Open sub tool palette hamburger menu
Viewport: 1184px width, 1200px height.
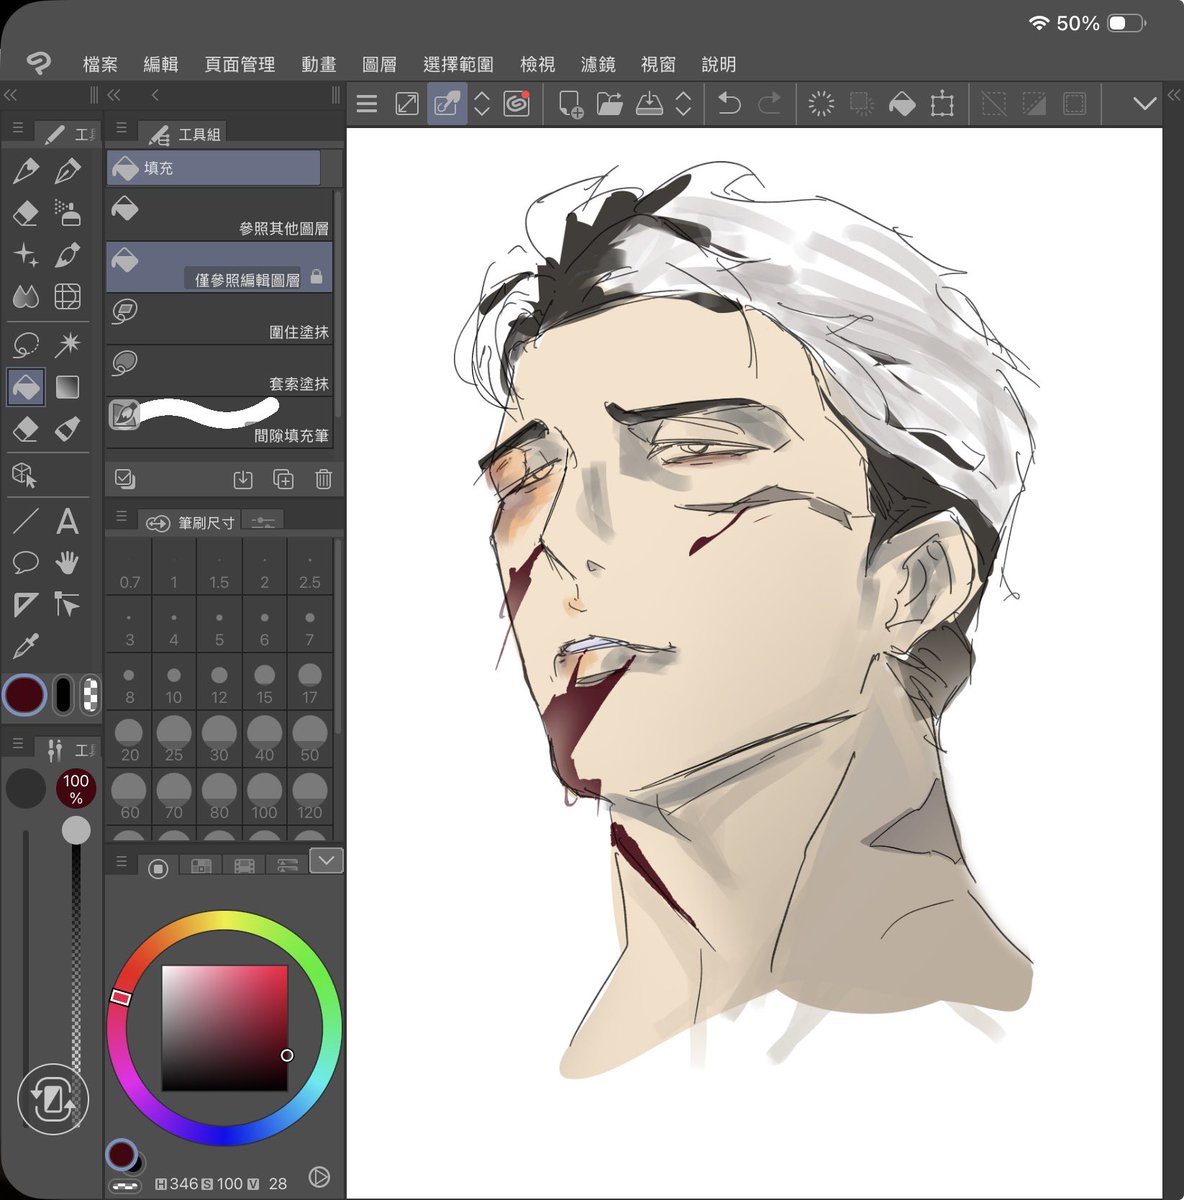pos(121,128)
